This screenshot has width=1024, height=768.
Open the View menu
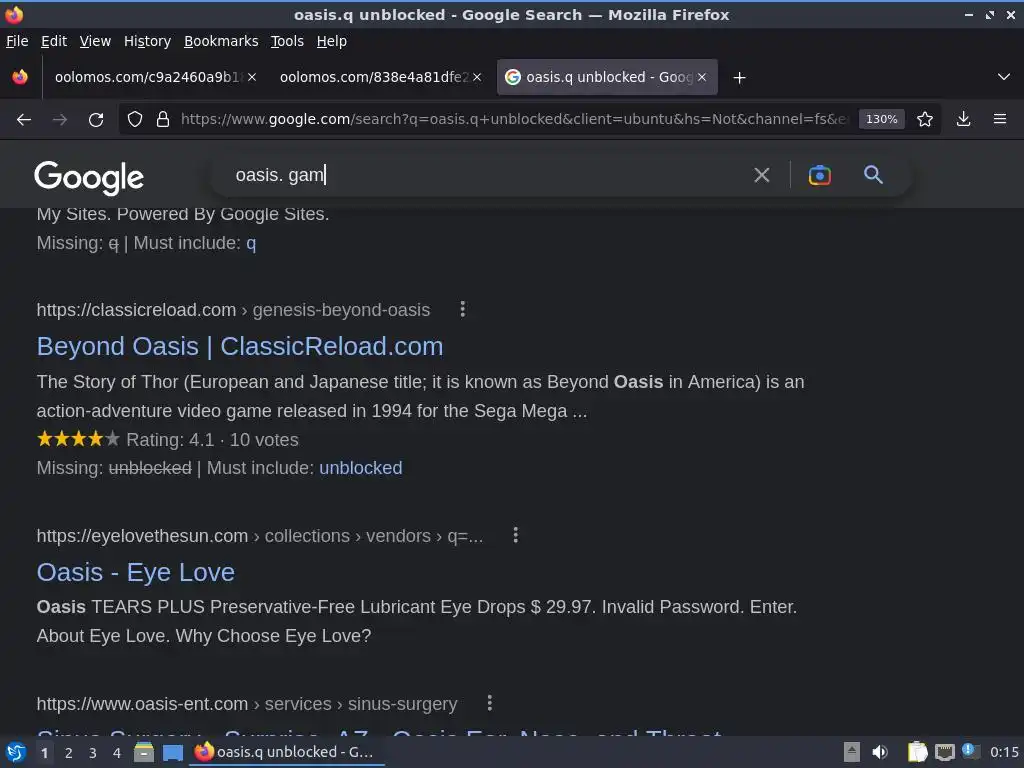[95, 41]
